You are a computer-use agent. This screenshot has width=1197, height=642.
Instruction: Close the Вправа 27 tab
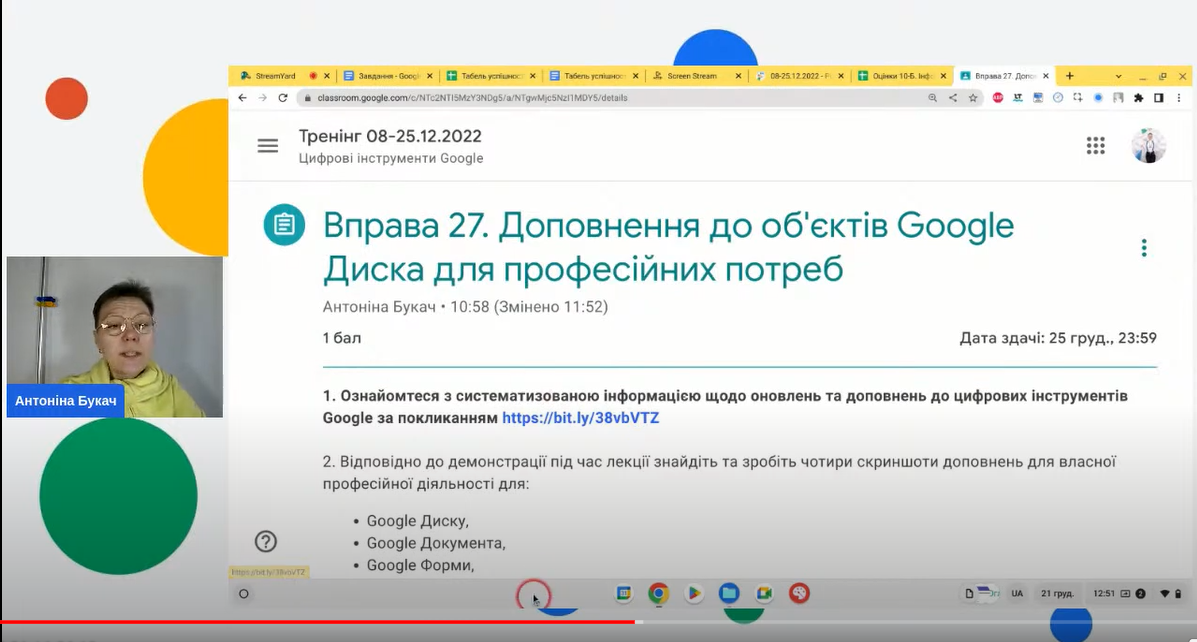point(1046,76)
